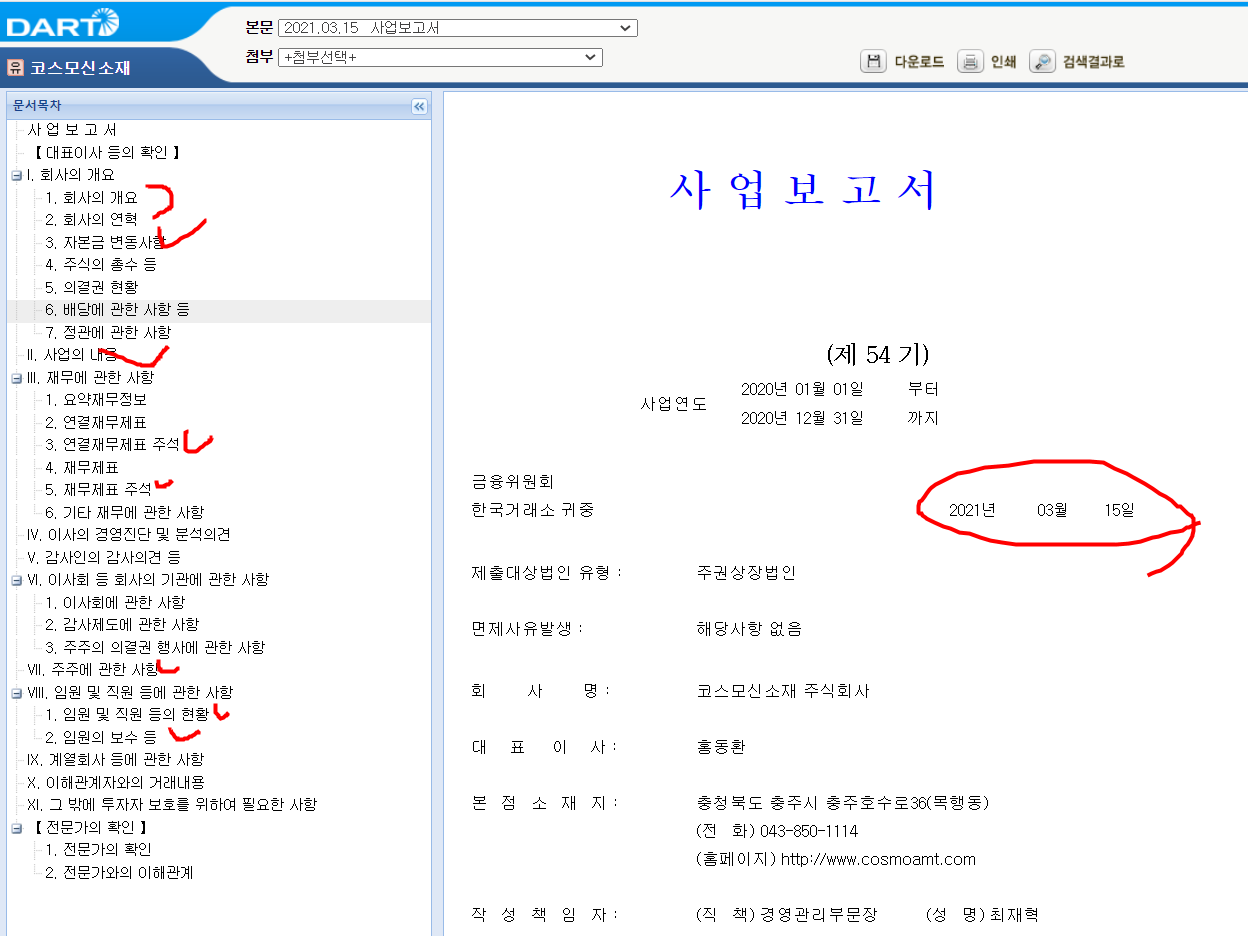Click the 인쇄 button
Screen dimensions: 1248x936
point(1003,62)
